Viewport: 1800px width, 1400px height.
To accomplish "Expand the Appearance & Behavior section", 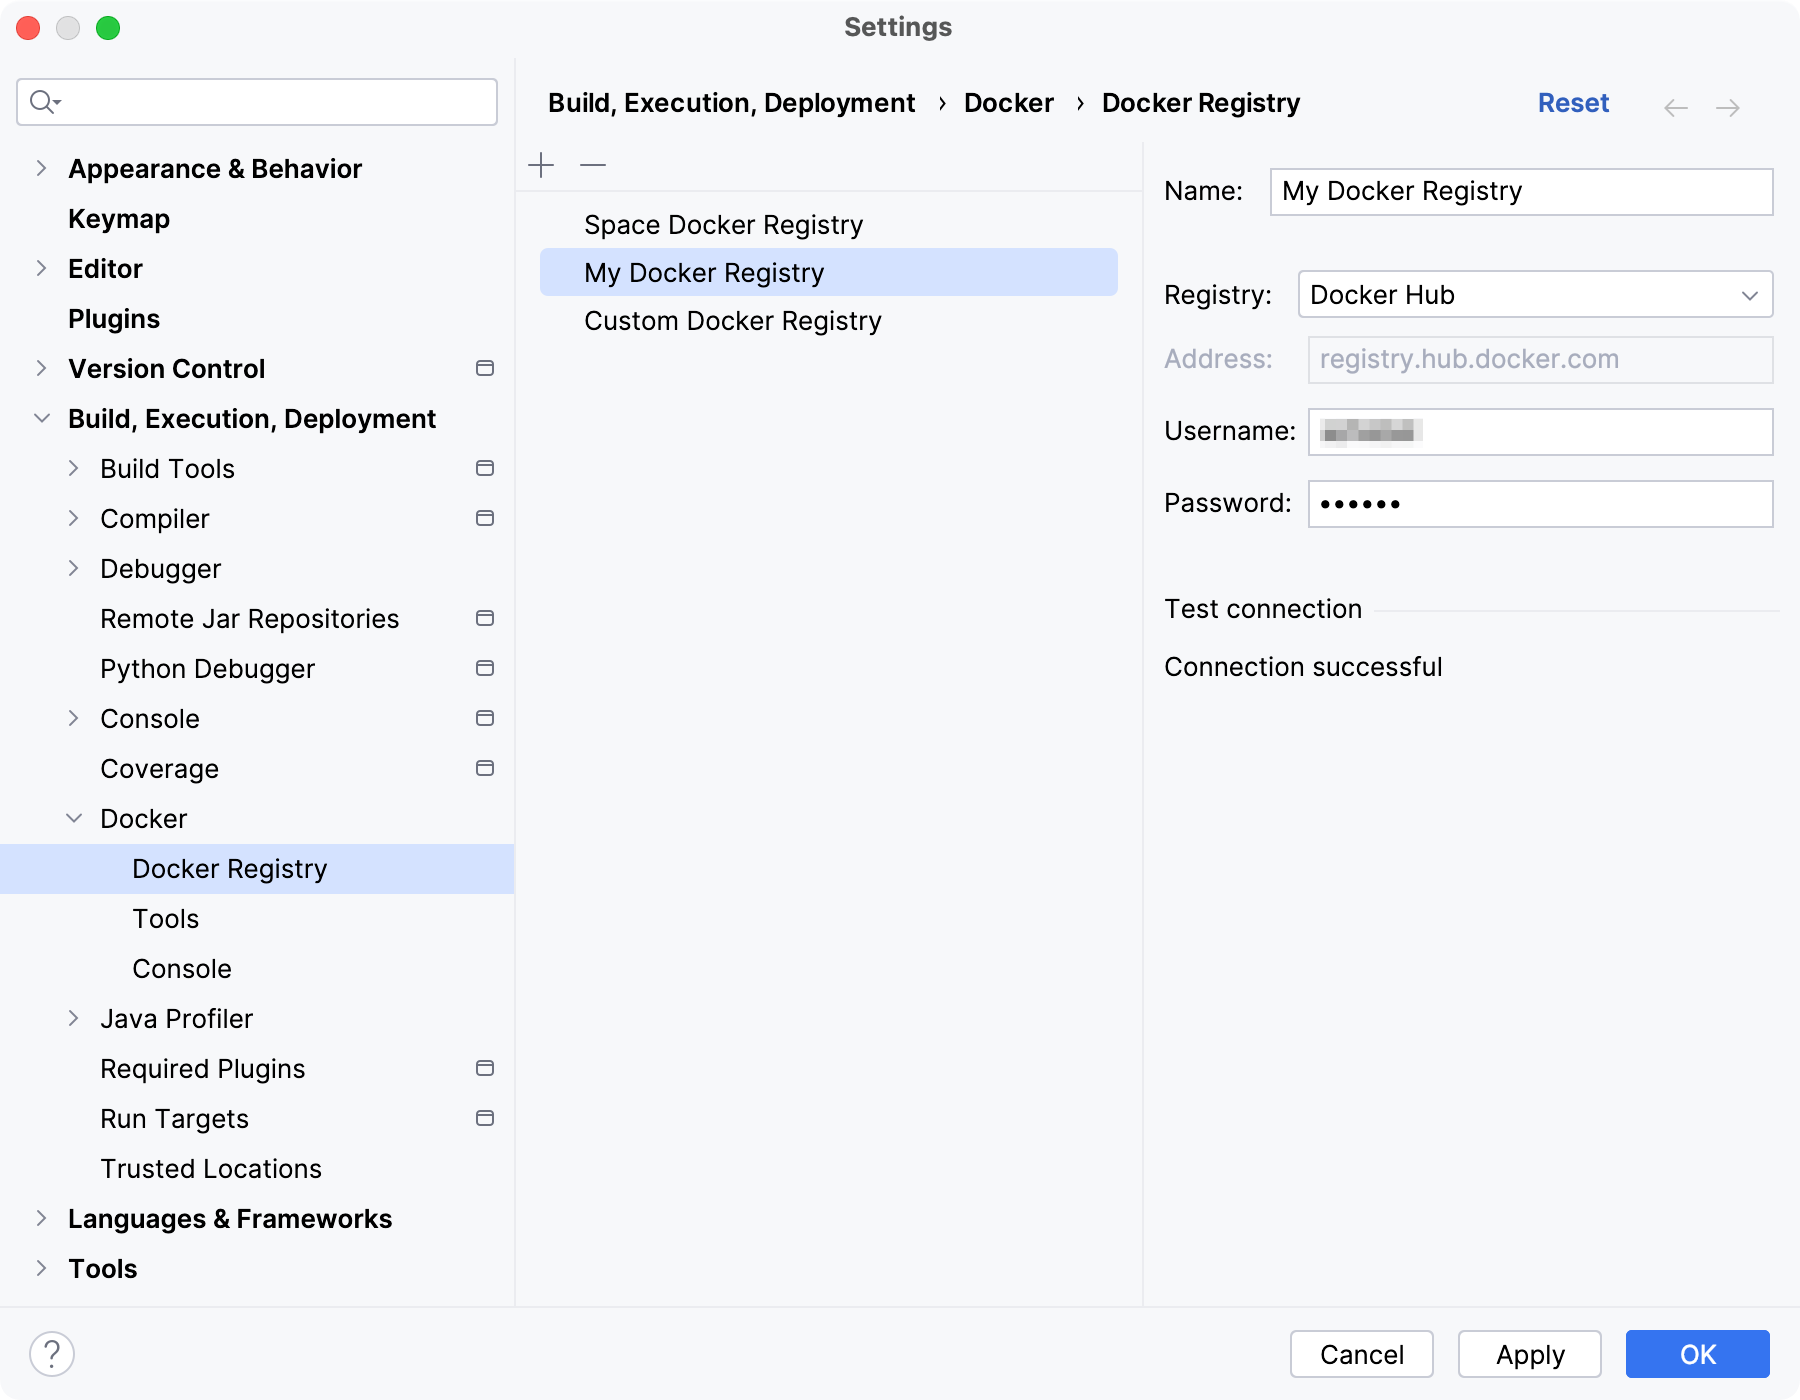I will coord(41,168).
